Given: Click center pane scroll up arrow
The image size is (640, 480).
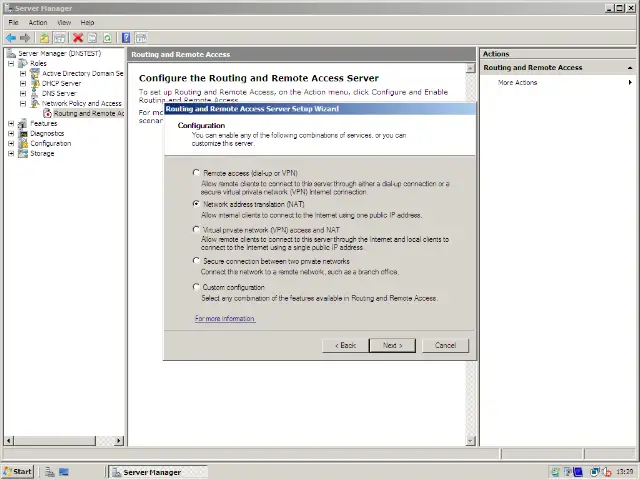Looking at the screenshot, I should tap(470, 68).
